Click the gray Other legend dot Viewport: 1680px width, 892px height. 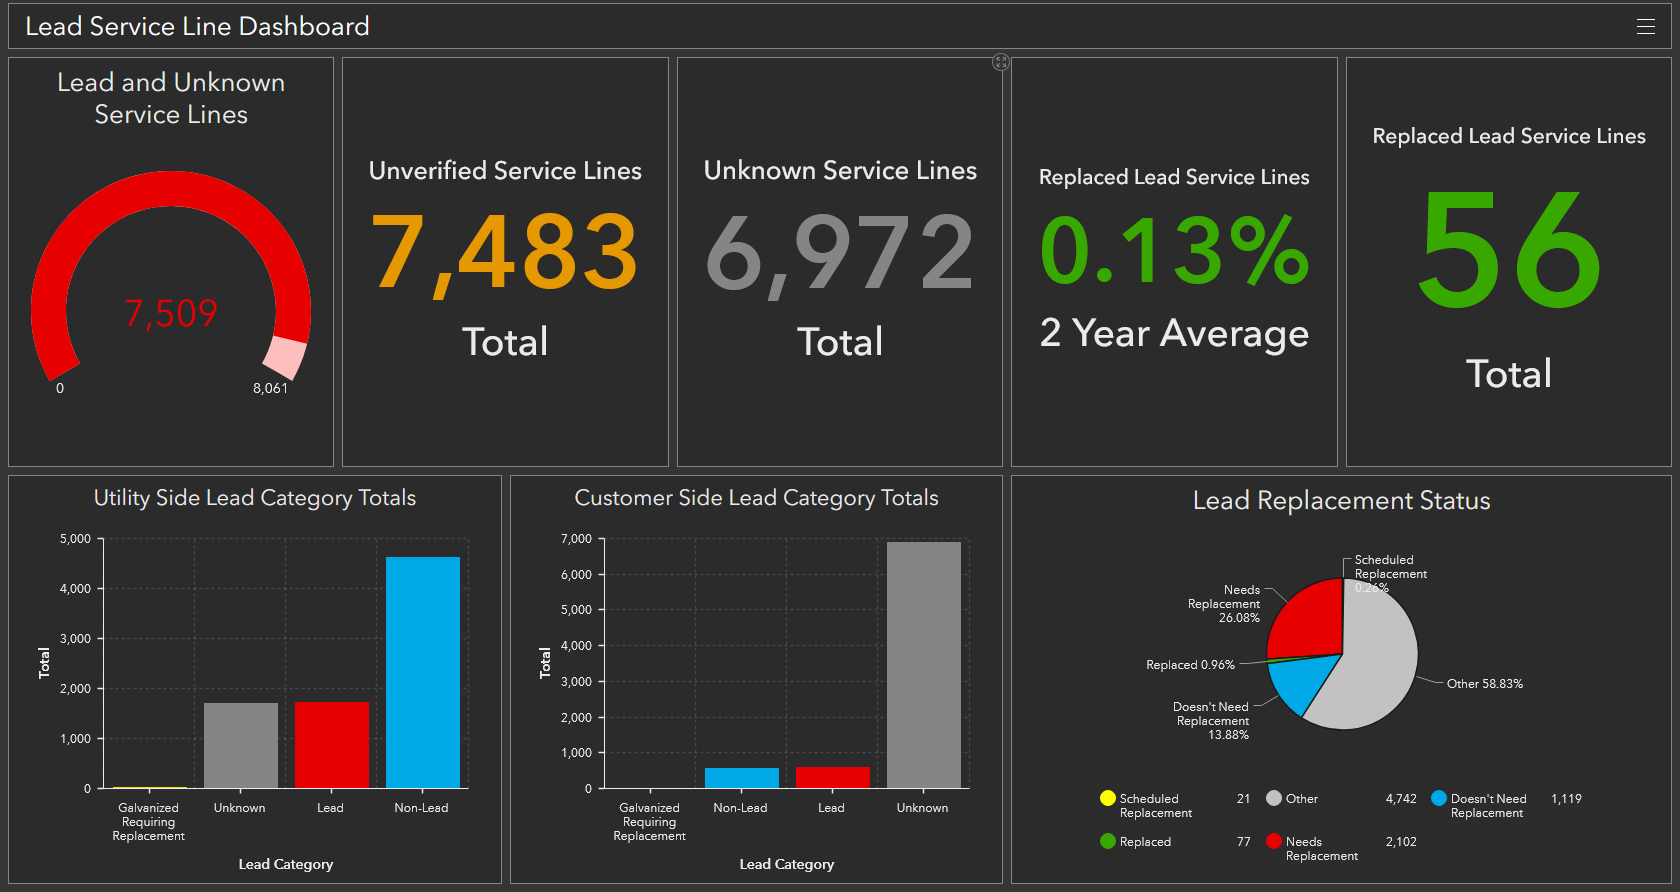pos(1273,798)
